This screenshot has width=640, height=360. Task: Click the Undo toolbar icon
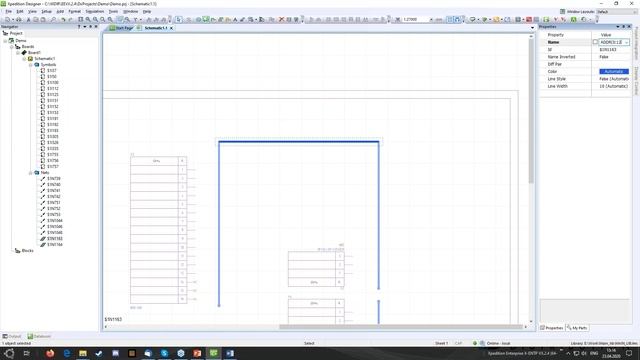coord(63,19)
